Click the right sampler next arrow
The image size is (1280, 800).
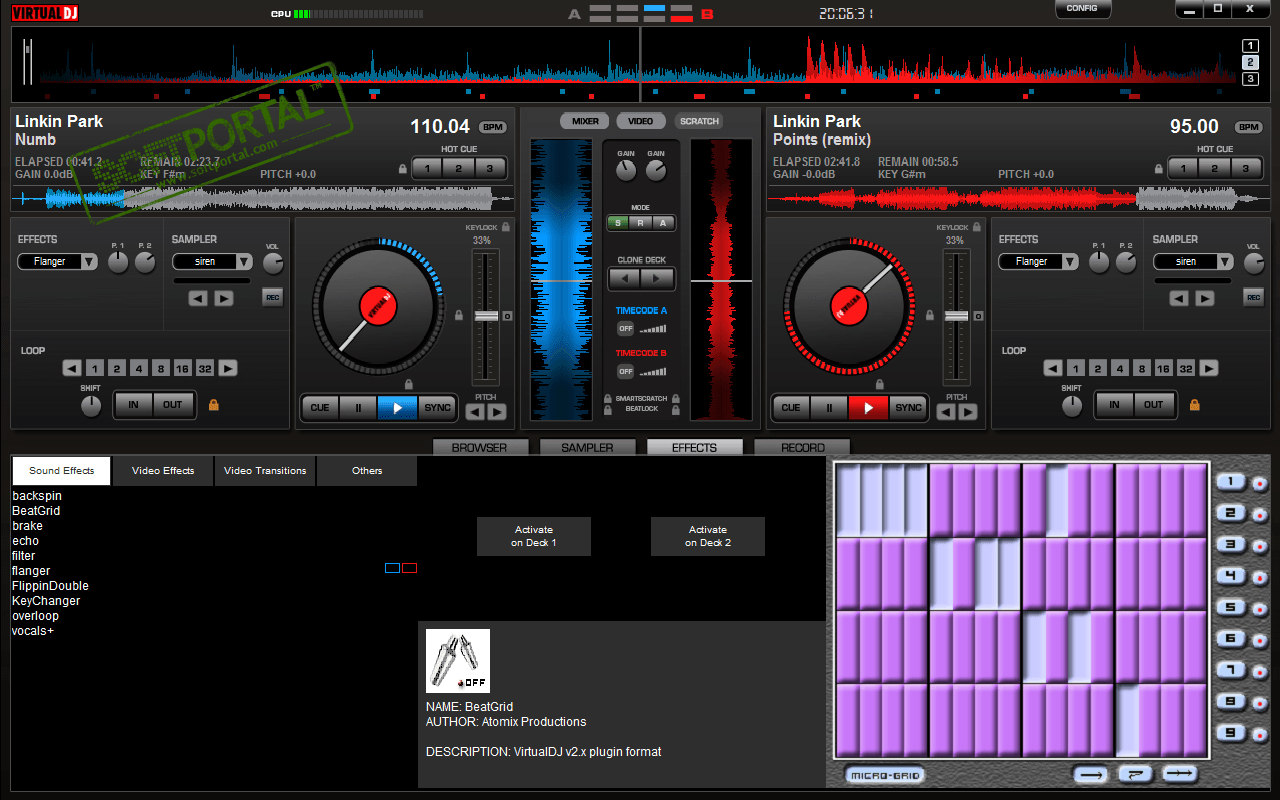click(1205, 298)
